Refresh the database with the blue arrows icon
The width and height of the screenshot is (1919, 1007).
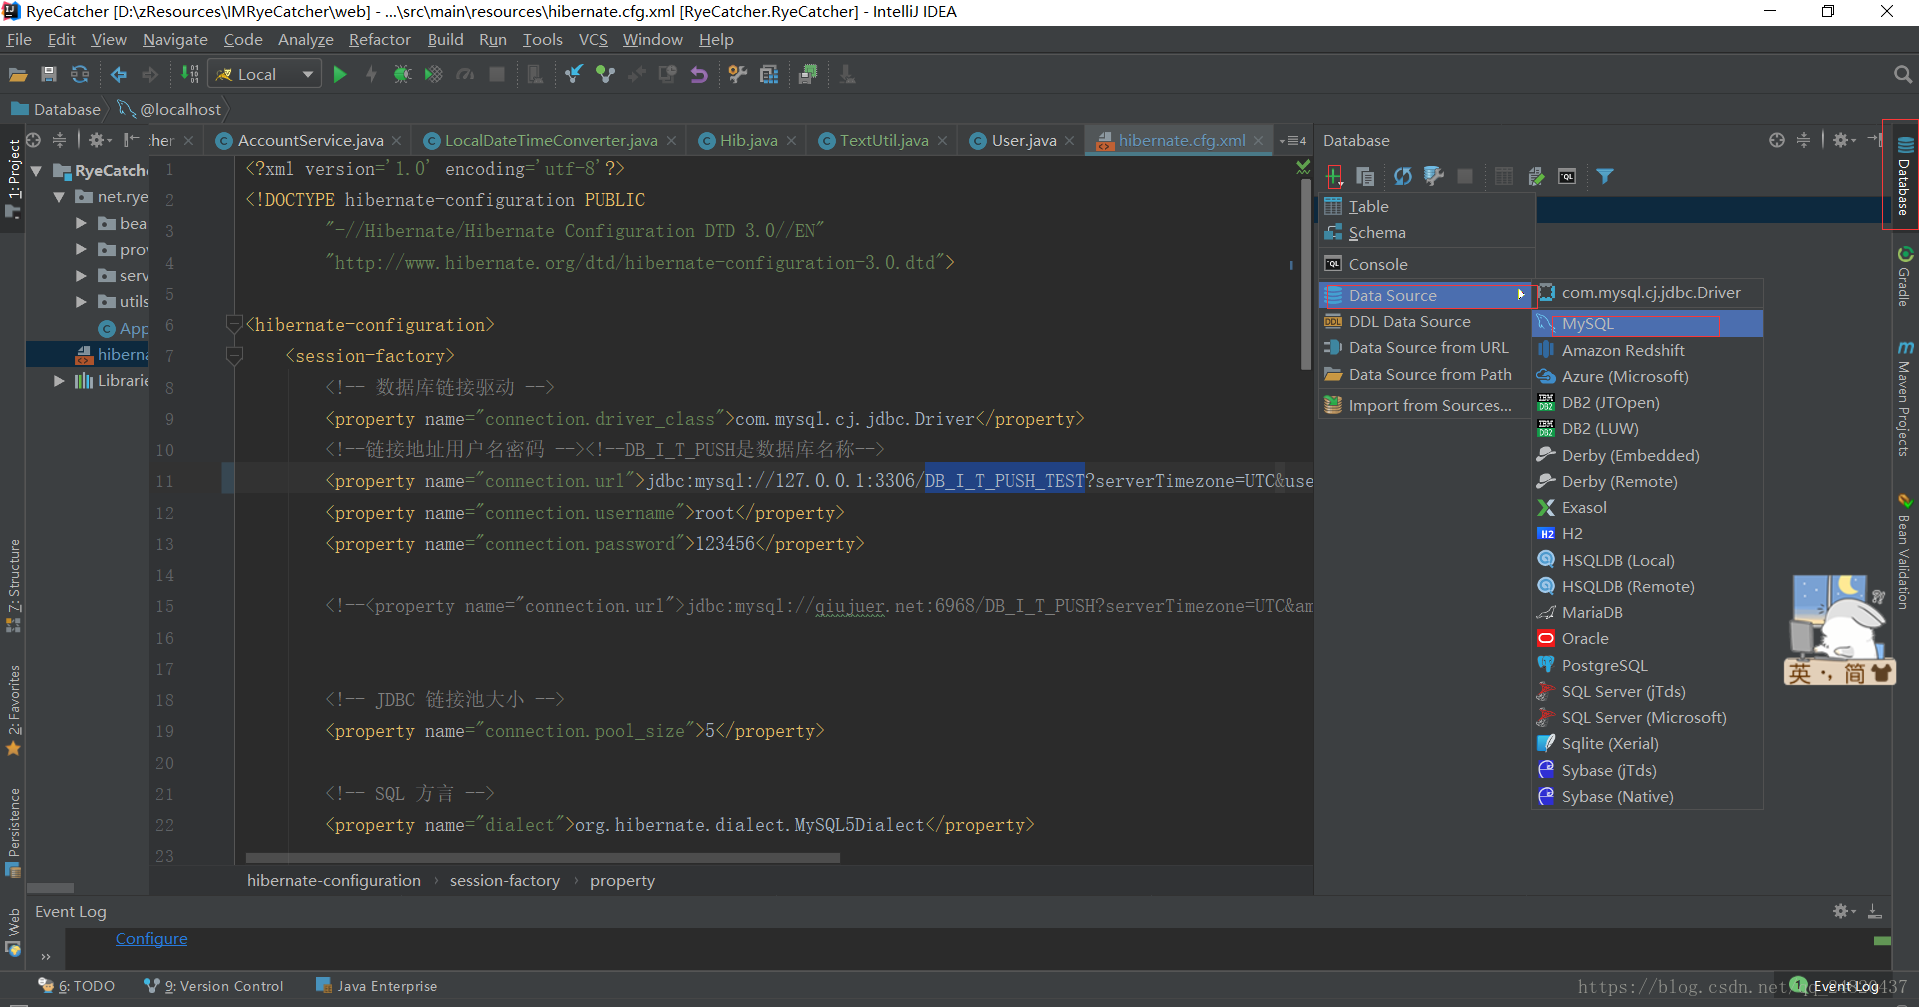click(1403, 177)
